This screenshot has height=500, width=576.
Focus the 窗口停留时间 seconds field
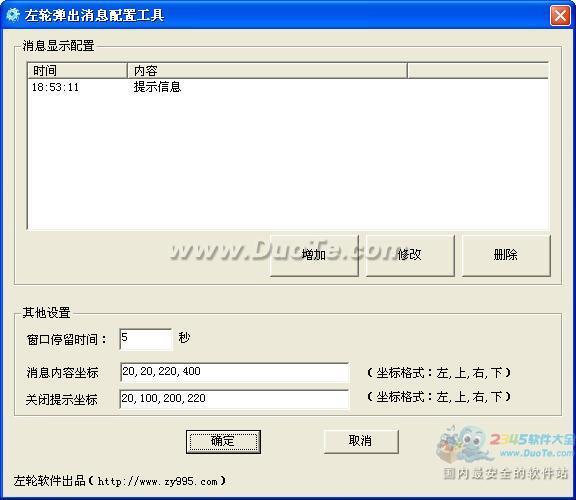point(146,339)
